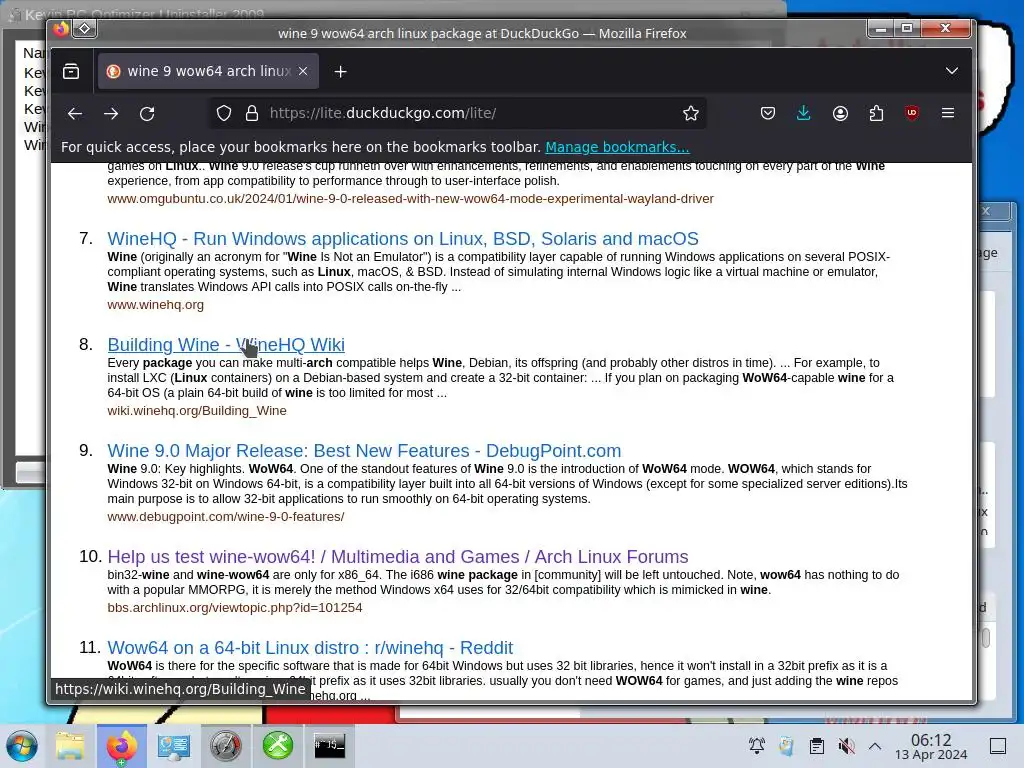Open the Firefox View icon in the tab bar
Screen dimensions: 1024x768
pos(71,71)
